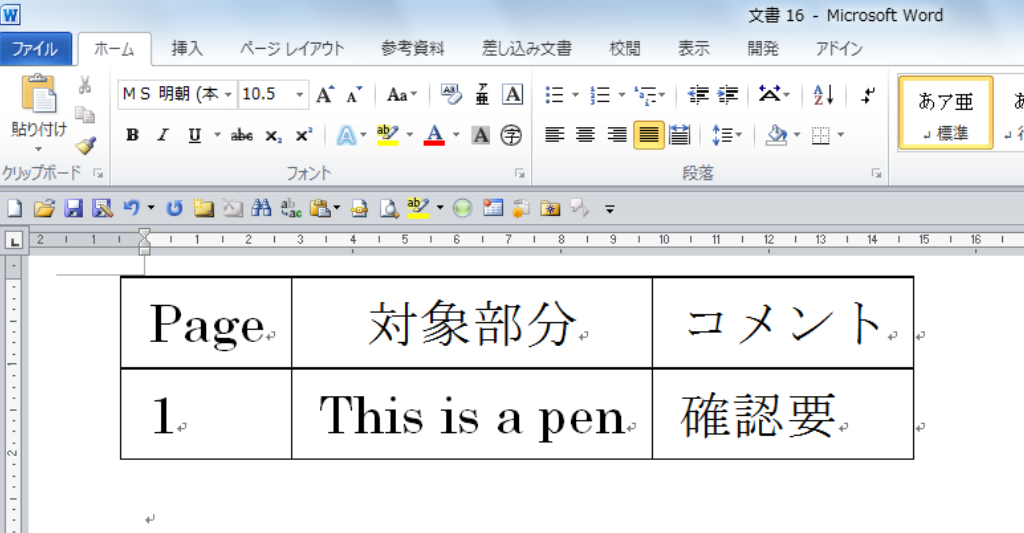Turn off Justify alignment
This screenshot has width=1024, height=533.
pyautogui.click(x=648, y=135)
